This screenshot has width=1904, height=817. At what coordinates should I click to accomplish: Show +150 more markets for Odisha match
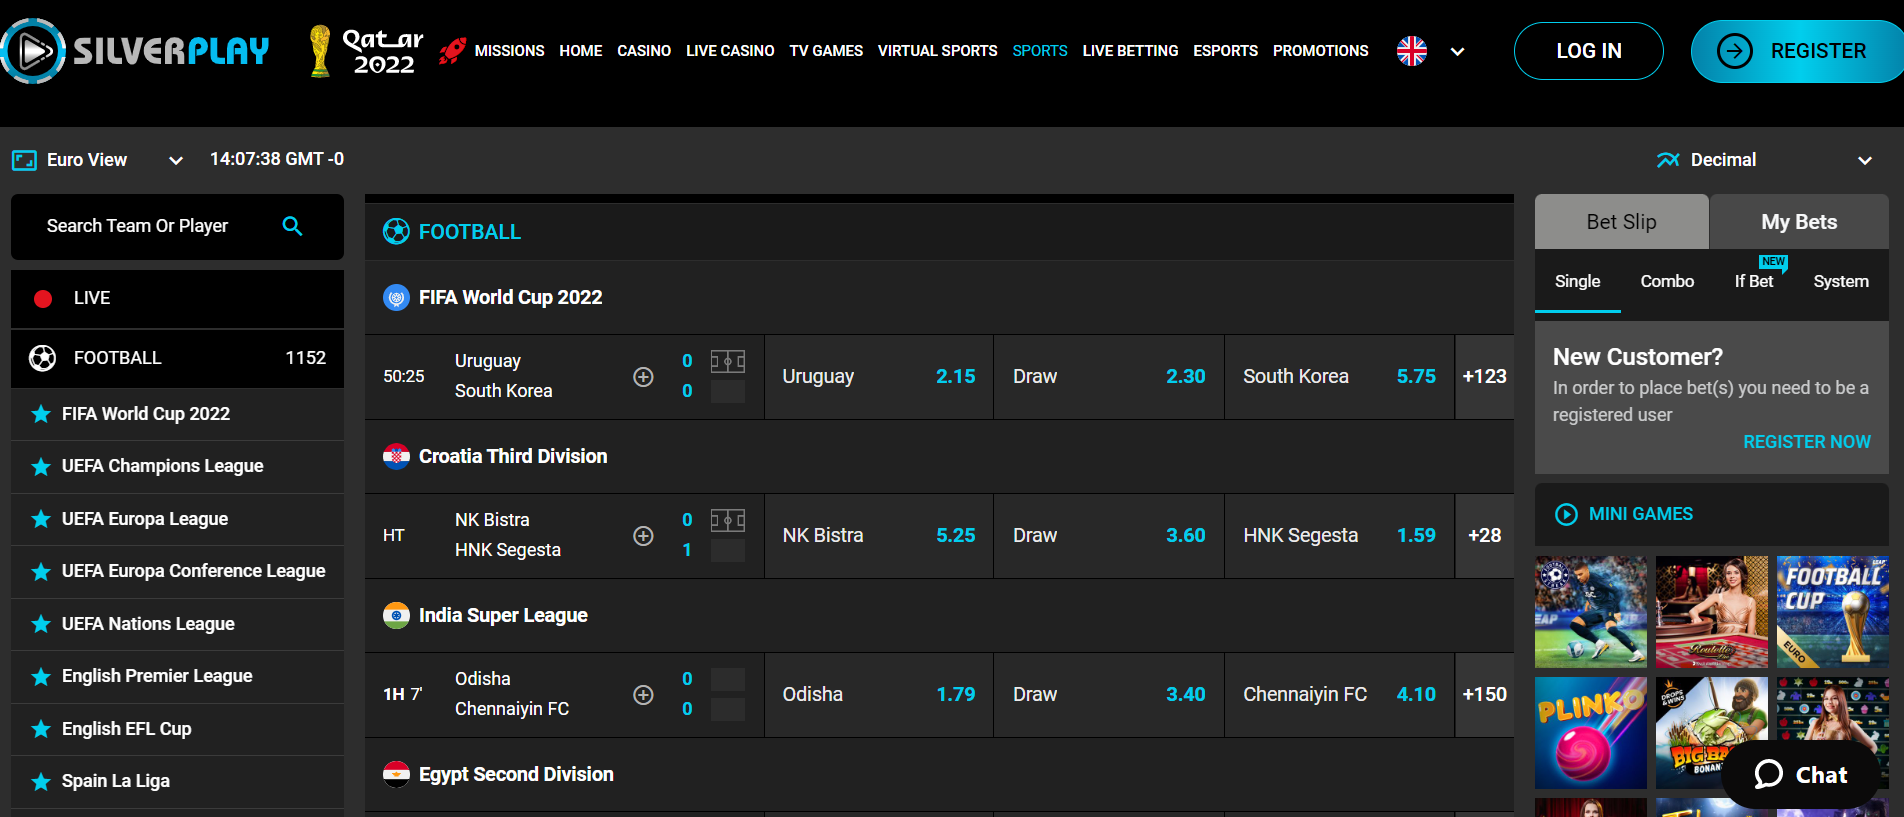pos(1484,695)
